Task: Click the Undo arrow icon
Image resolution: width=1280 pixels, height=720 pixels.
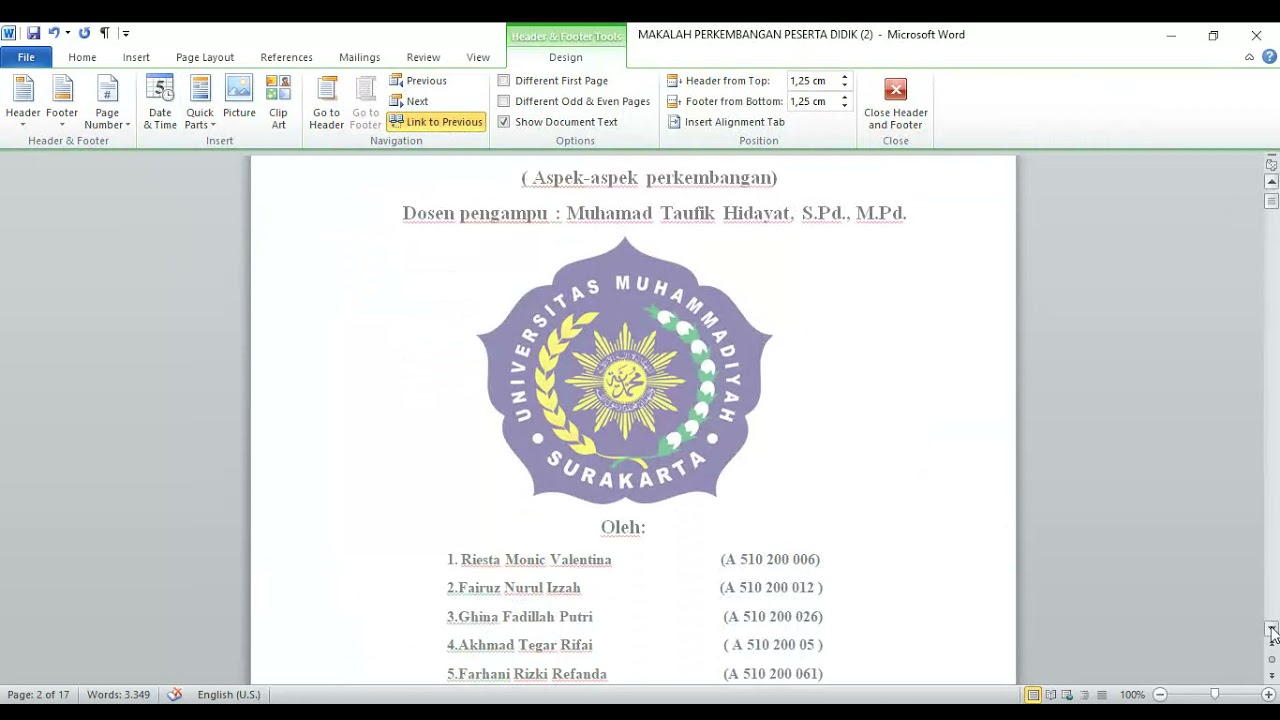Action: [x=54, y=34]
